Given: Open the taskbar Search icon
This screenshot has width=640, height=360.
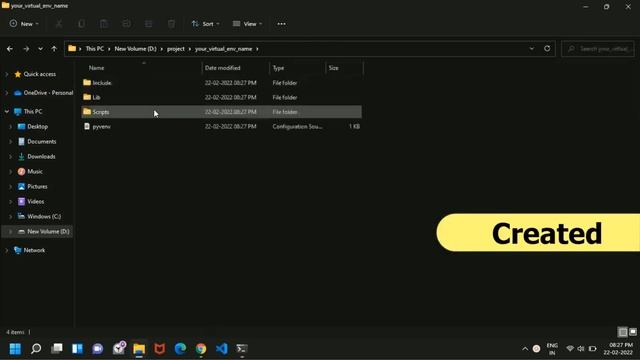Looking at the screenshot, I should [x=36, y=349].
